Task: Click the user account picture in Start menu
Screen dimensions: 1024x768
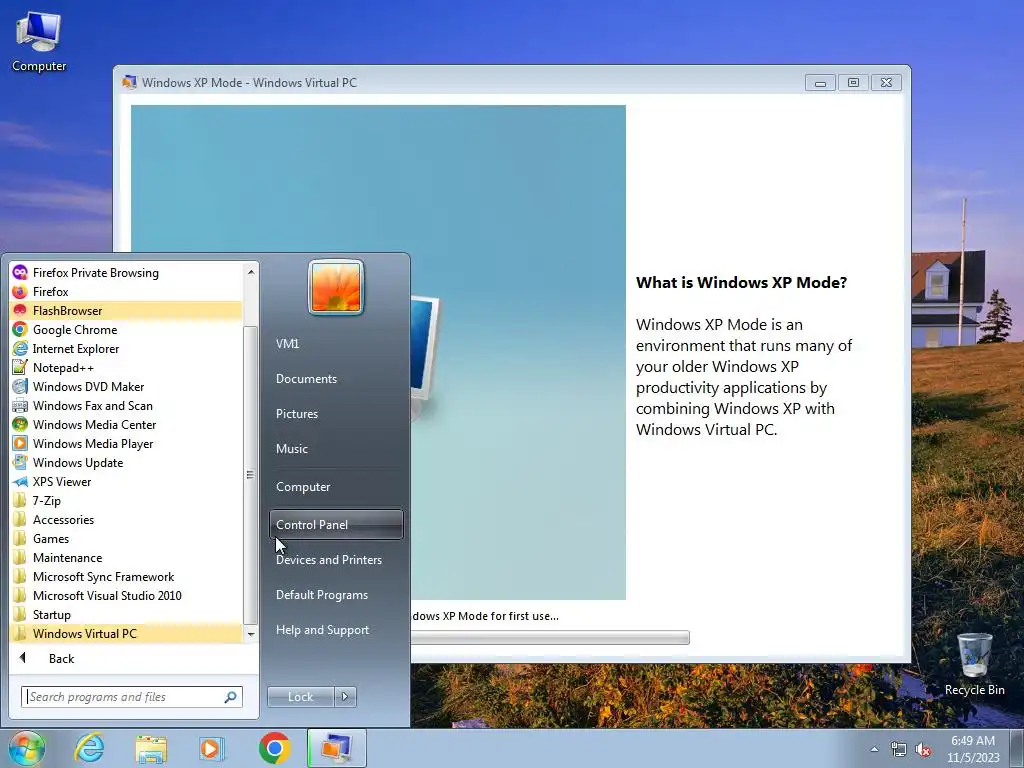Action: 336,287
